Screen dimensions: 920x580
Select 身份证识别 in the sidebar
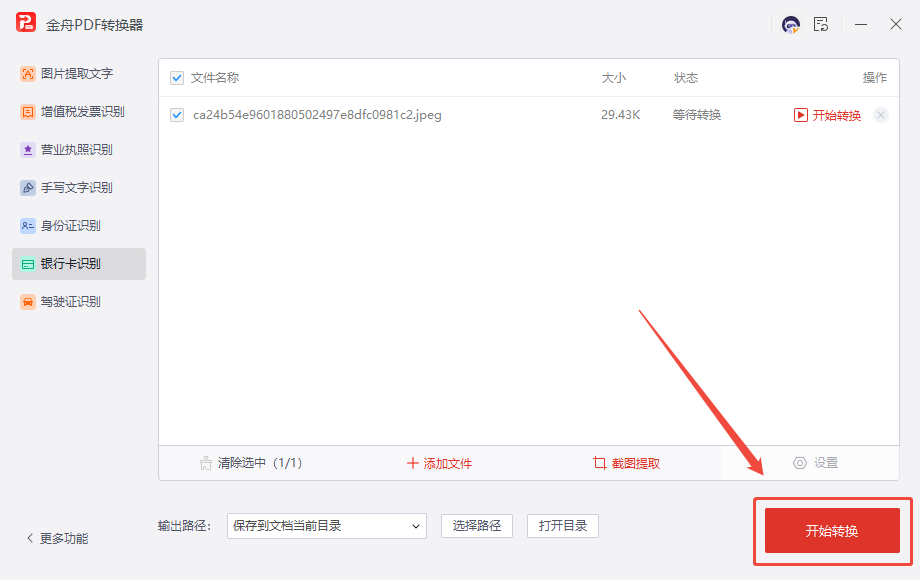point(79,226)
